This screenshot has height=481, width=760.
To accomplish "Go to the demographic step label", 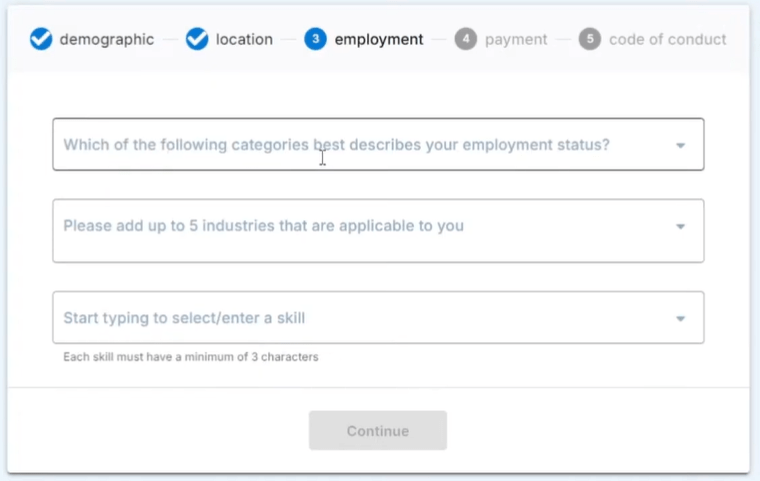I will coord(107,40).
